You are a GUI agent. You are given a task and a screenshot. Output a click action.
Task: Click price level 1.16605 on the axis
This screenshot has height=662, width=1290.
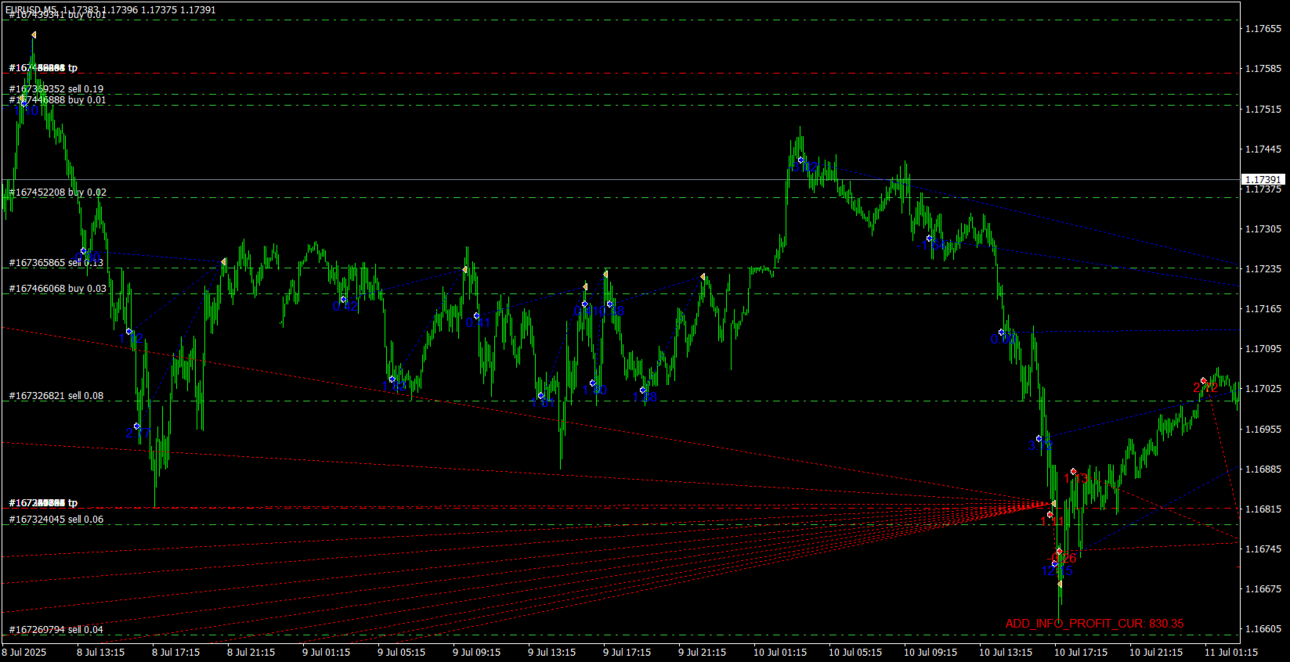click(1264, 629)
